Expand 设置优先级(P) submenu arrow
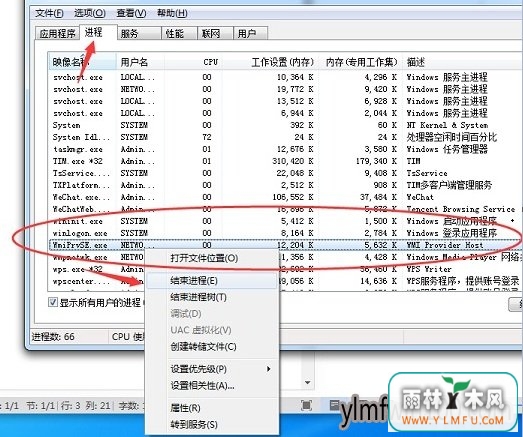Screen dimensions: 523x437 [x=269, y=369]
